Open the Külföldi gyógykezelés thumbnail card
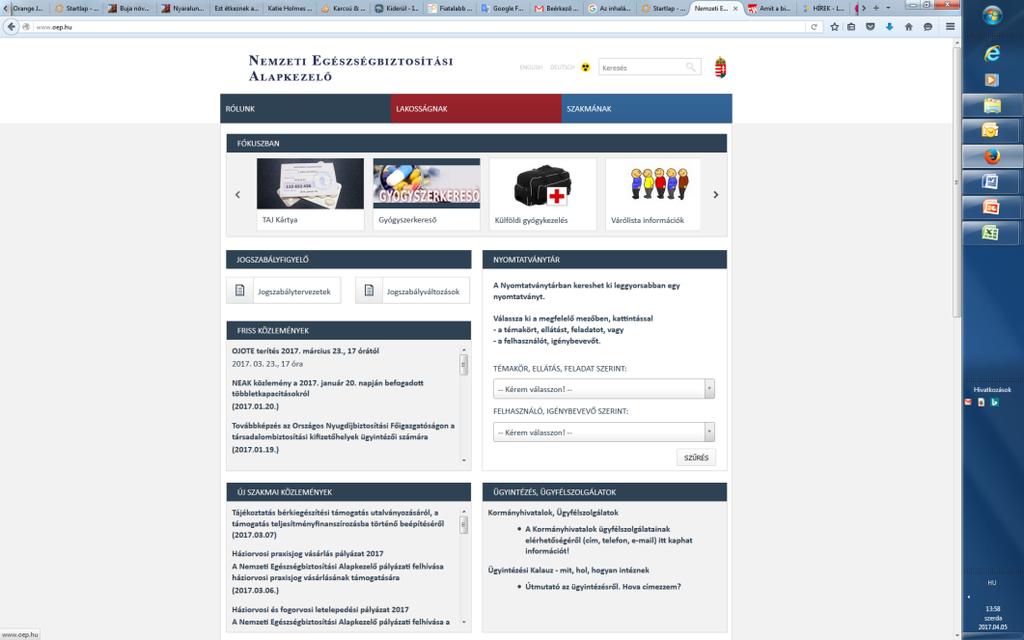This screenshot has height=640, width=1024. coord(543,194)
